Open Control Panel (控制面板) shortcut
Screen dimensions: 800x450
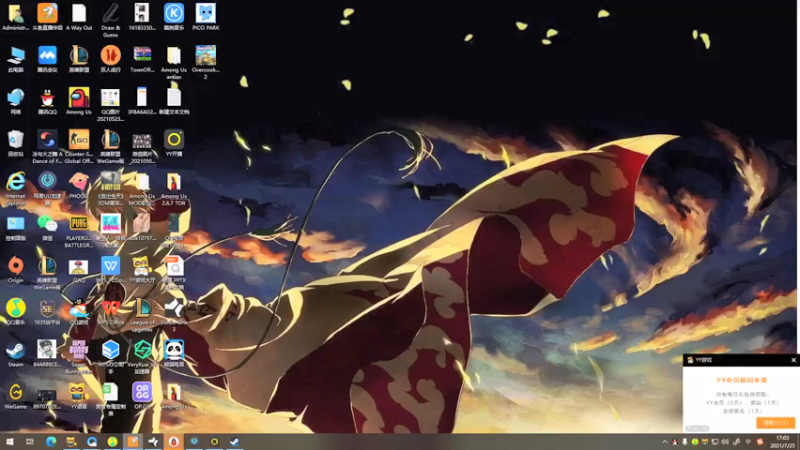point(16,227)
